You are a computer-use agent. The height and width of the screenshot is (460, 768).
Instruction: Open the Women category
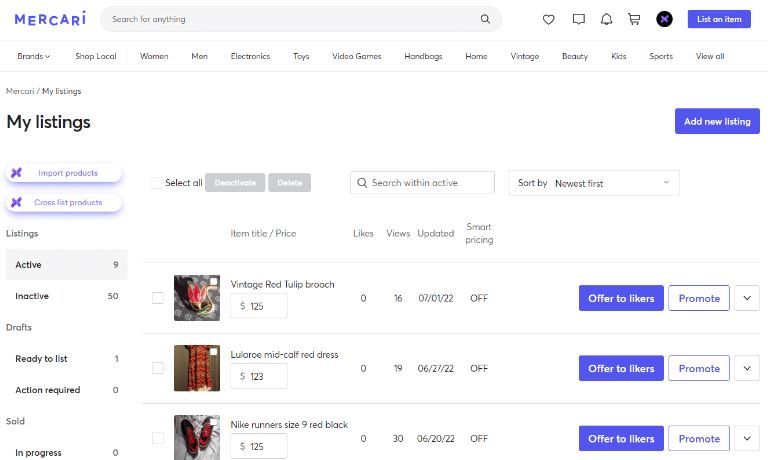pyautogui.click(x=154, y=56)
